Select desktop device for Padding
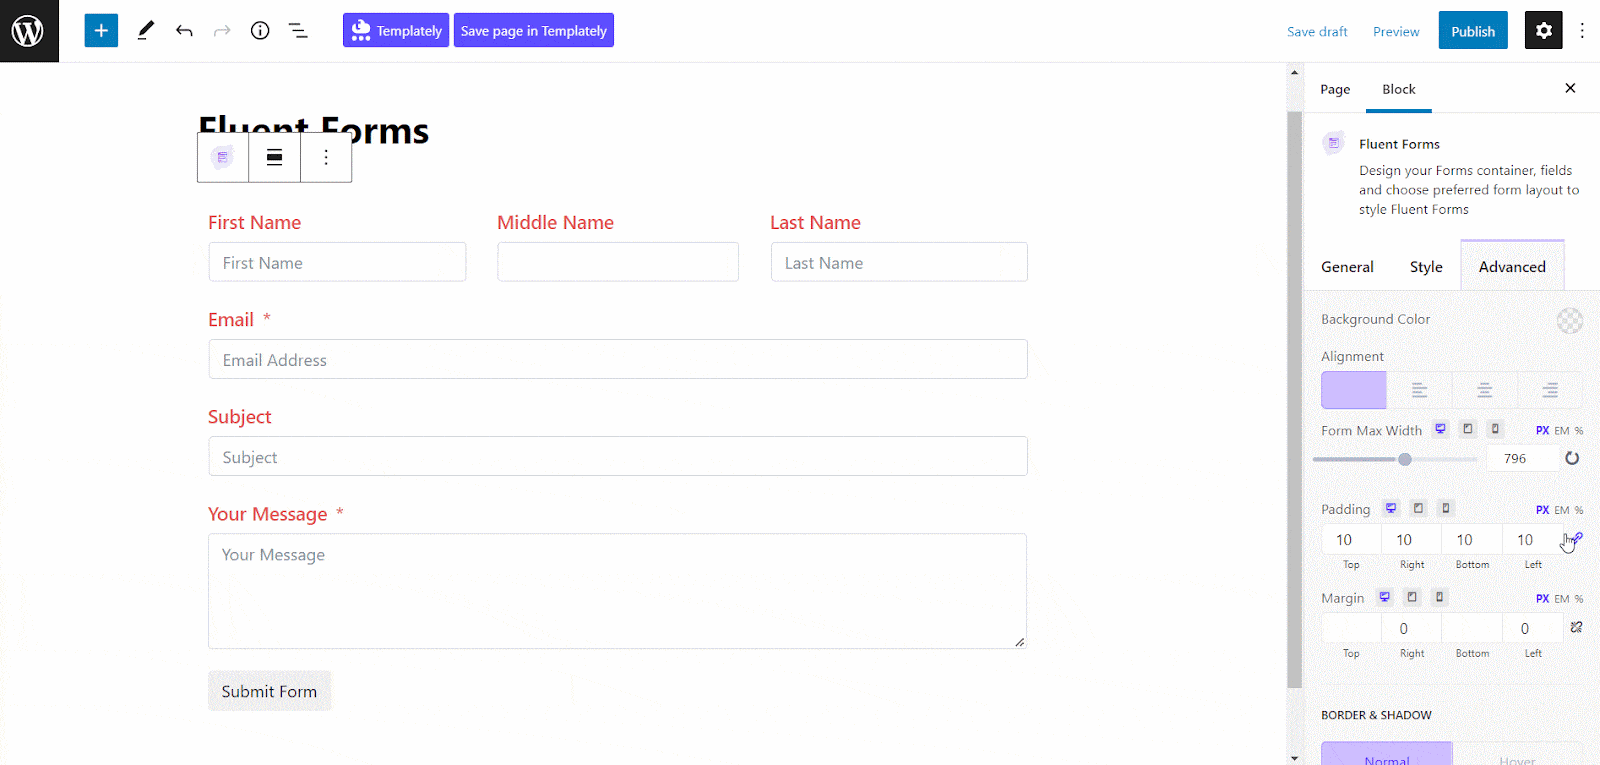Viewport: 1600px width, 765px height. 1391,508
